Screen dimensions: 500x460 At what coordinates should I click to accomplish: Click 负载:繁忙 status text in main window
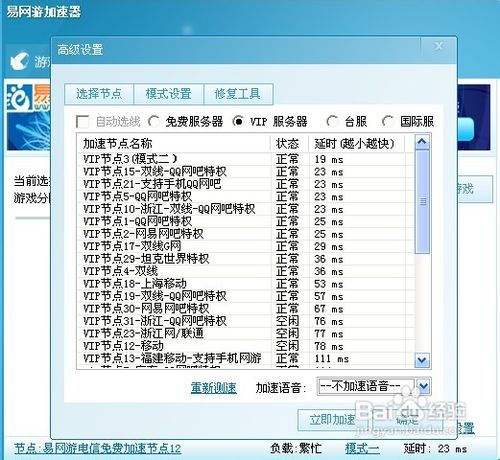[296, 449]
